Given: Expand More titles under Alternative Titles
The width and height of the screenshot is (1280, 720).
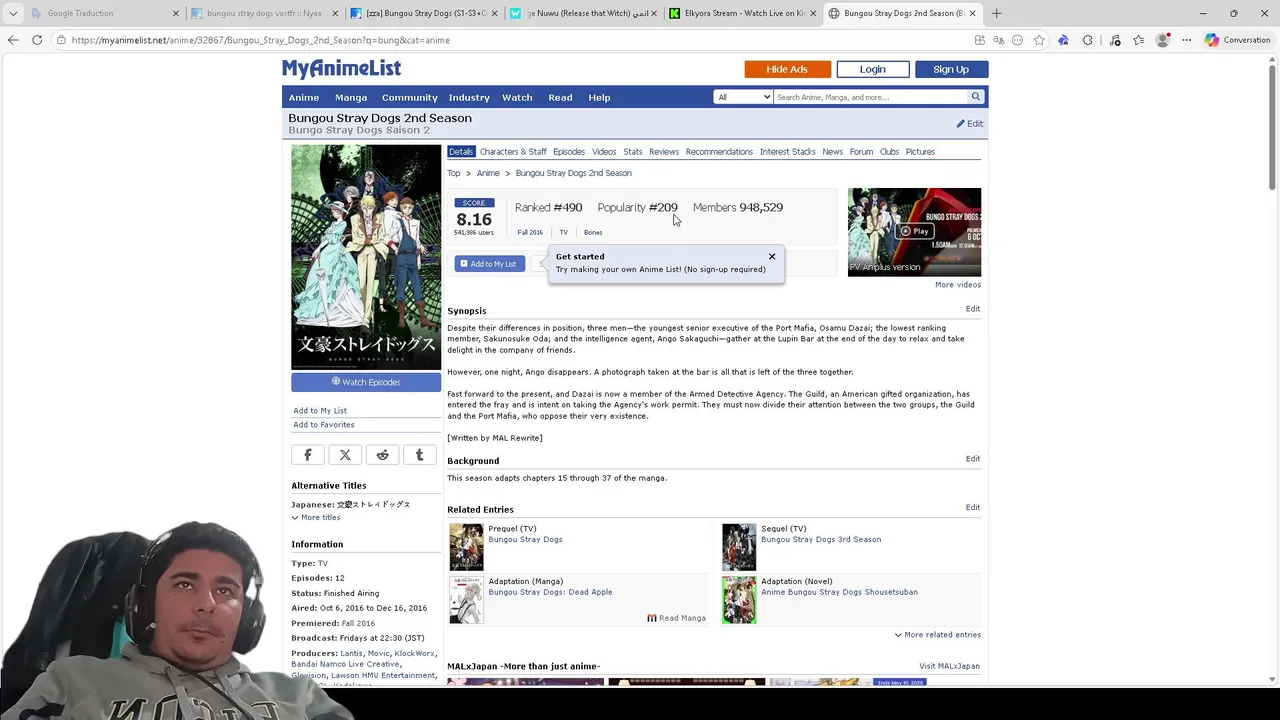Looking at the screenshot, I should (316, 518).
